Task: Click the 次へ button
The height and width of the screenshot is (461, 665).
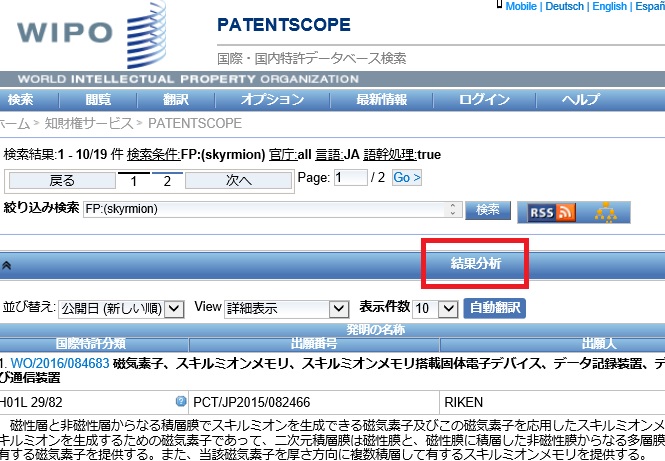Action: [238, 181]
